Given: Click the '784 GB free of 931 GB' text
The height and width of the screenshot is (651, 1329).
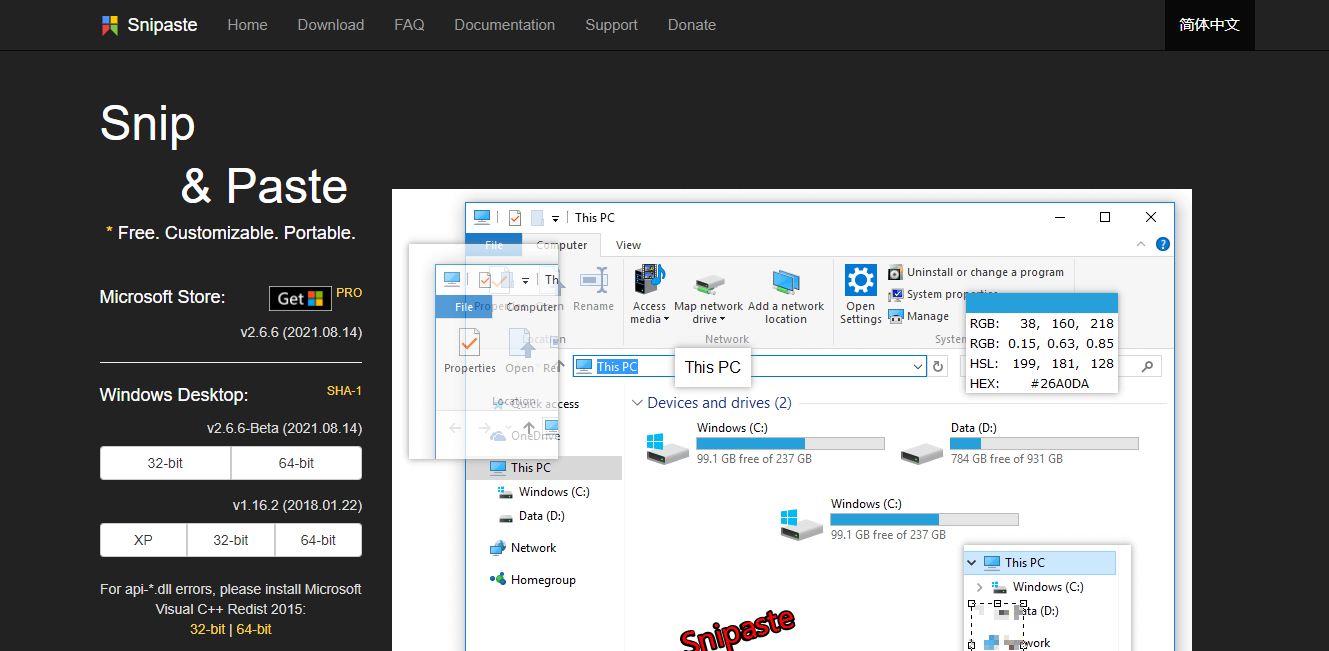Looking at the screenshot, I should 1006,459.
